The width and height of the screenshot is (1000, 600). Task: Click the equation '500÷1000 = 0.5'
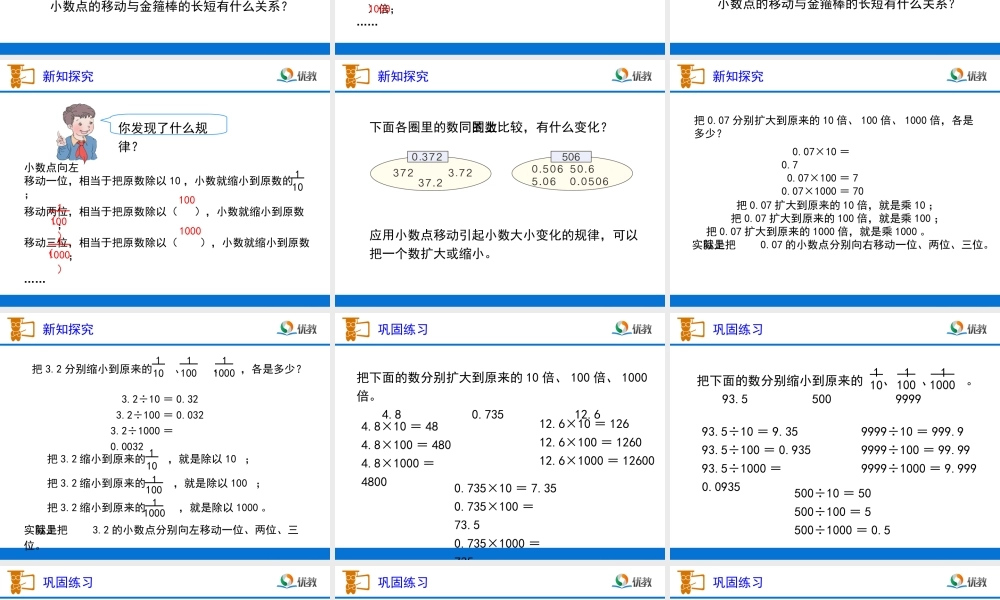pos(842,530)
